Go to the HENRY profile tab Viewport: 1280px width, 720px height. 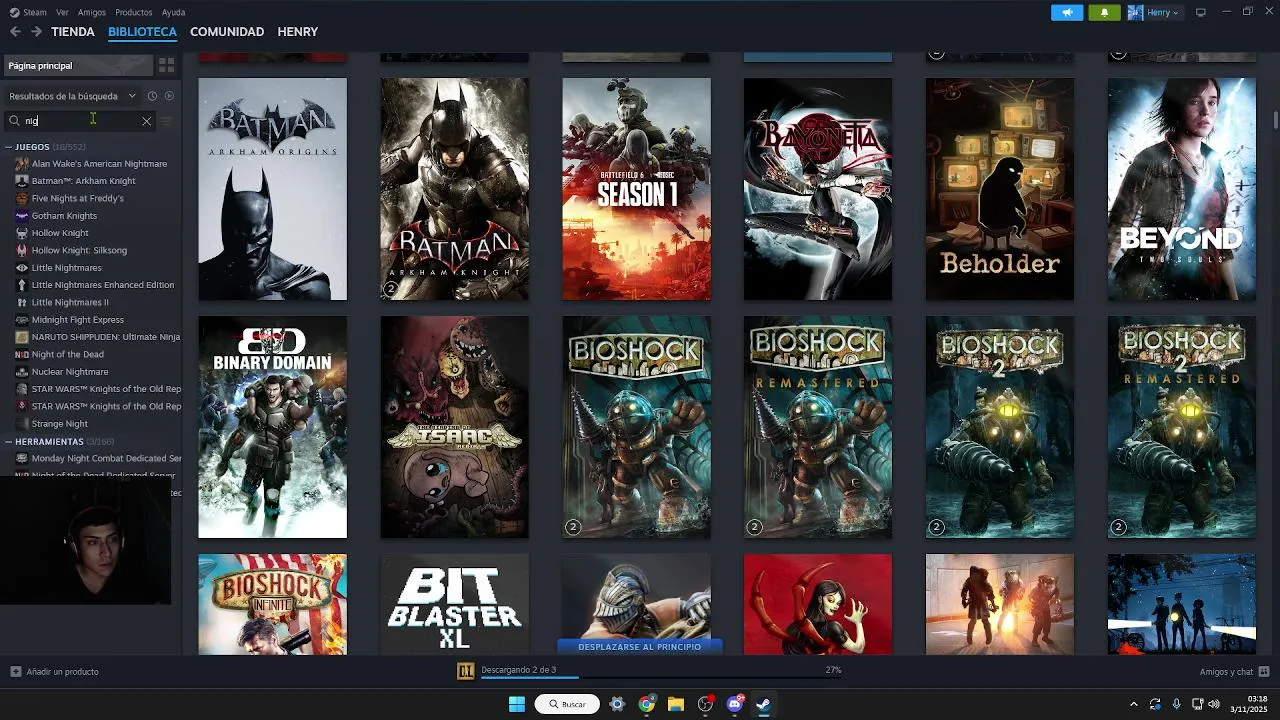(x=298, y=32)
